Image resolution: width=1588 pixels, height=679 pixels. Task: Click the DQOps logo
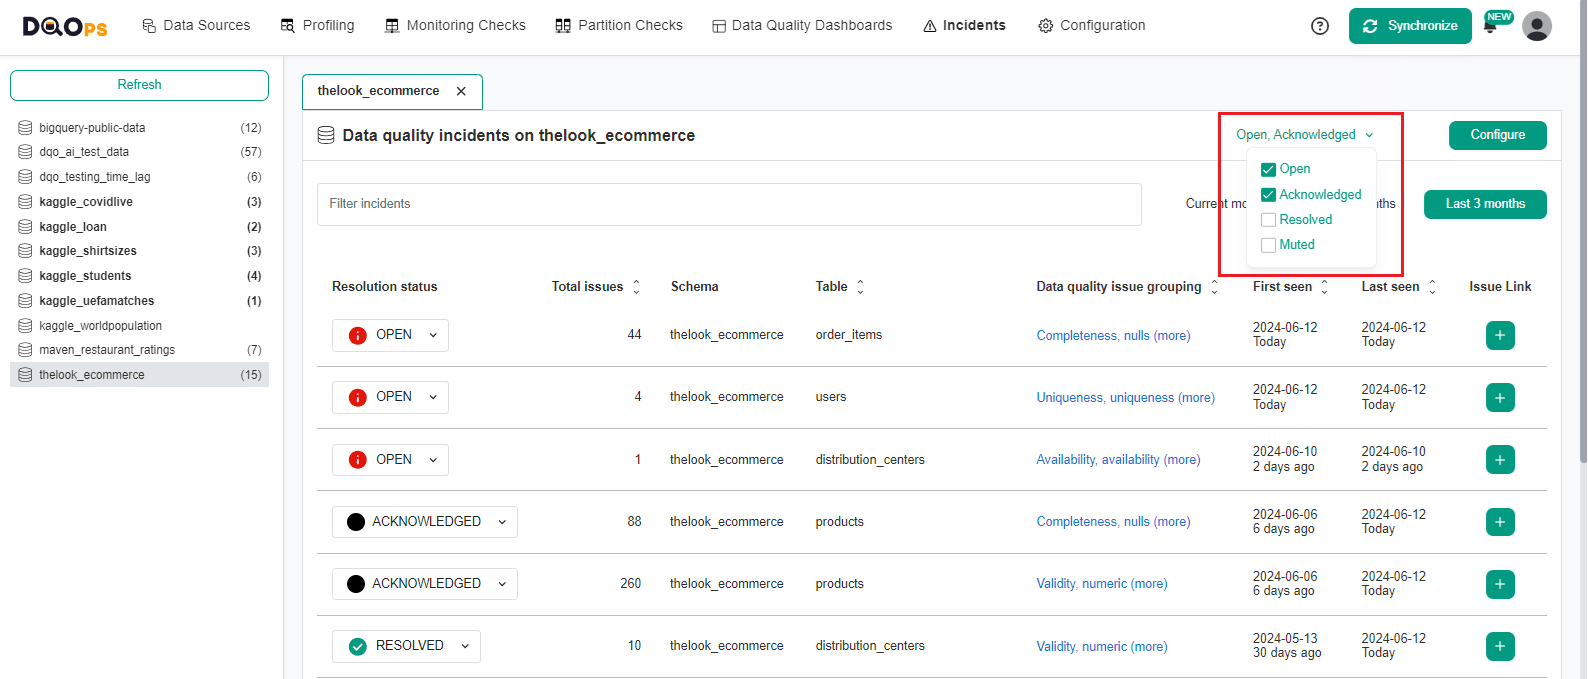tap(65, 27)
